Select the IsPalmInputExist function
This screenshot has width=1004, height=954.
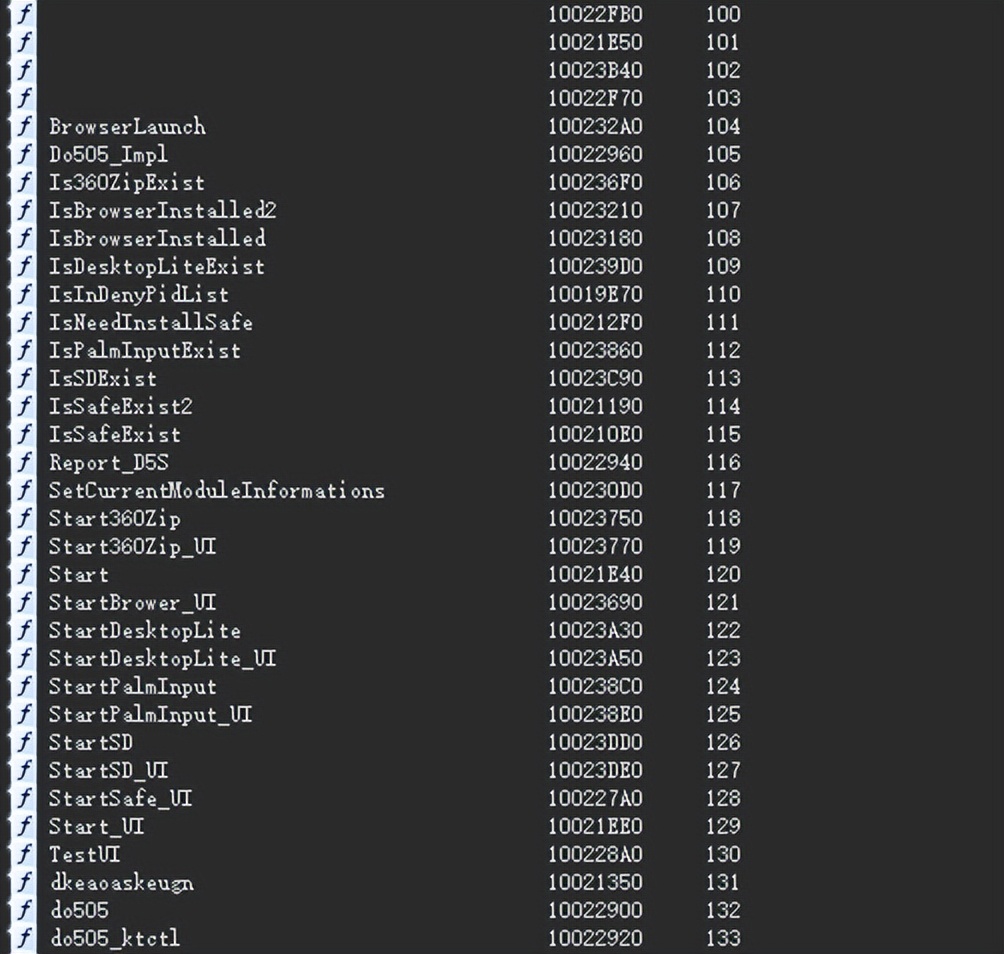click(x=145, y=350)
